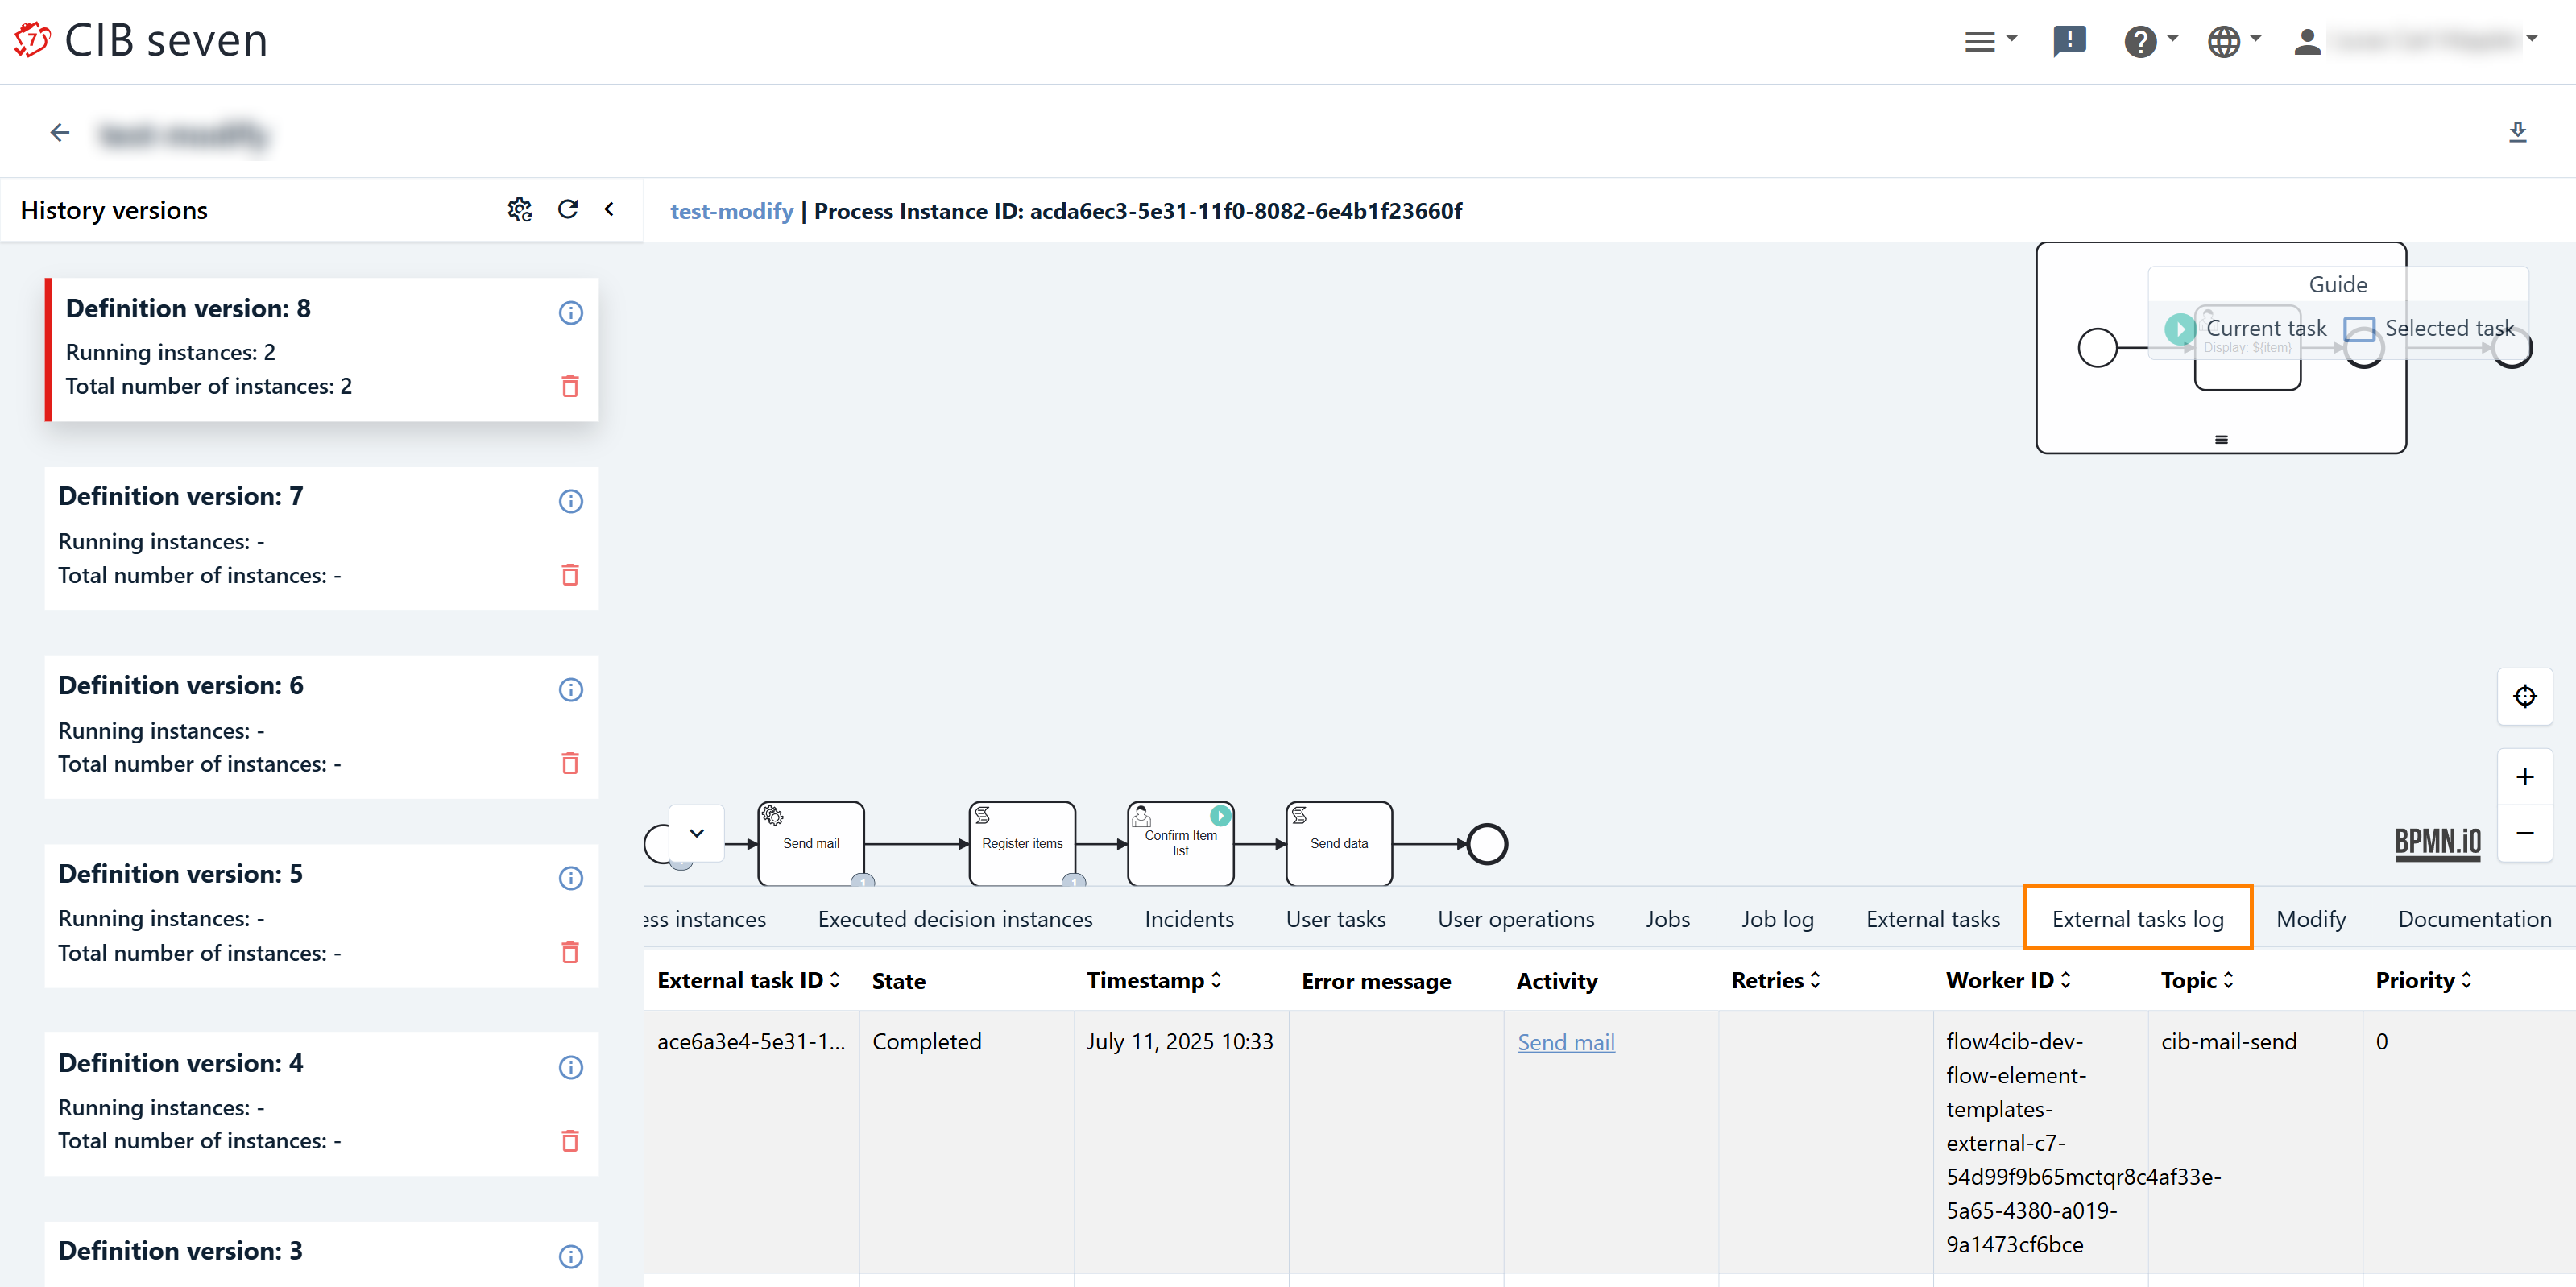Zoom out the BPMN diagram
The height and width of the screenshot is (1287, 2576).
tap(2524, 833)
